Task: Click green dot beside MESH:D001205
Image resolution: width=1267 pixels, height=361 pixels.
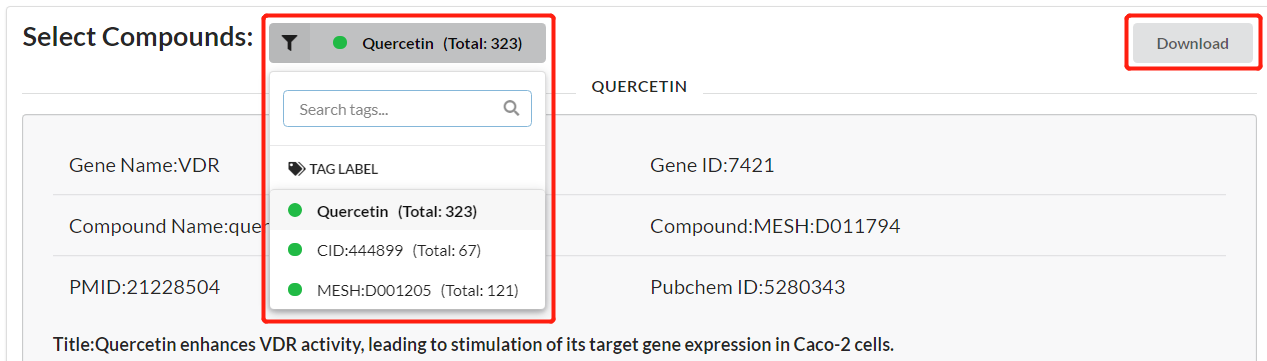Action: pyautogui.click(x=295, y=290)
